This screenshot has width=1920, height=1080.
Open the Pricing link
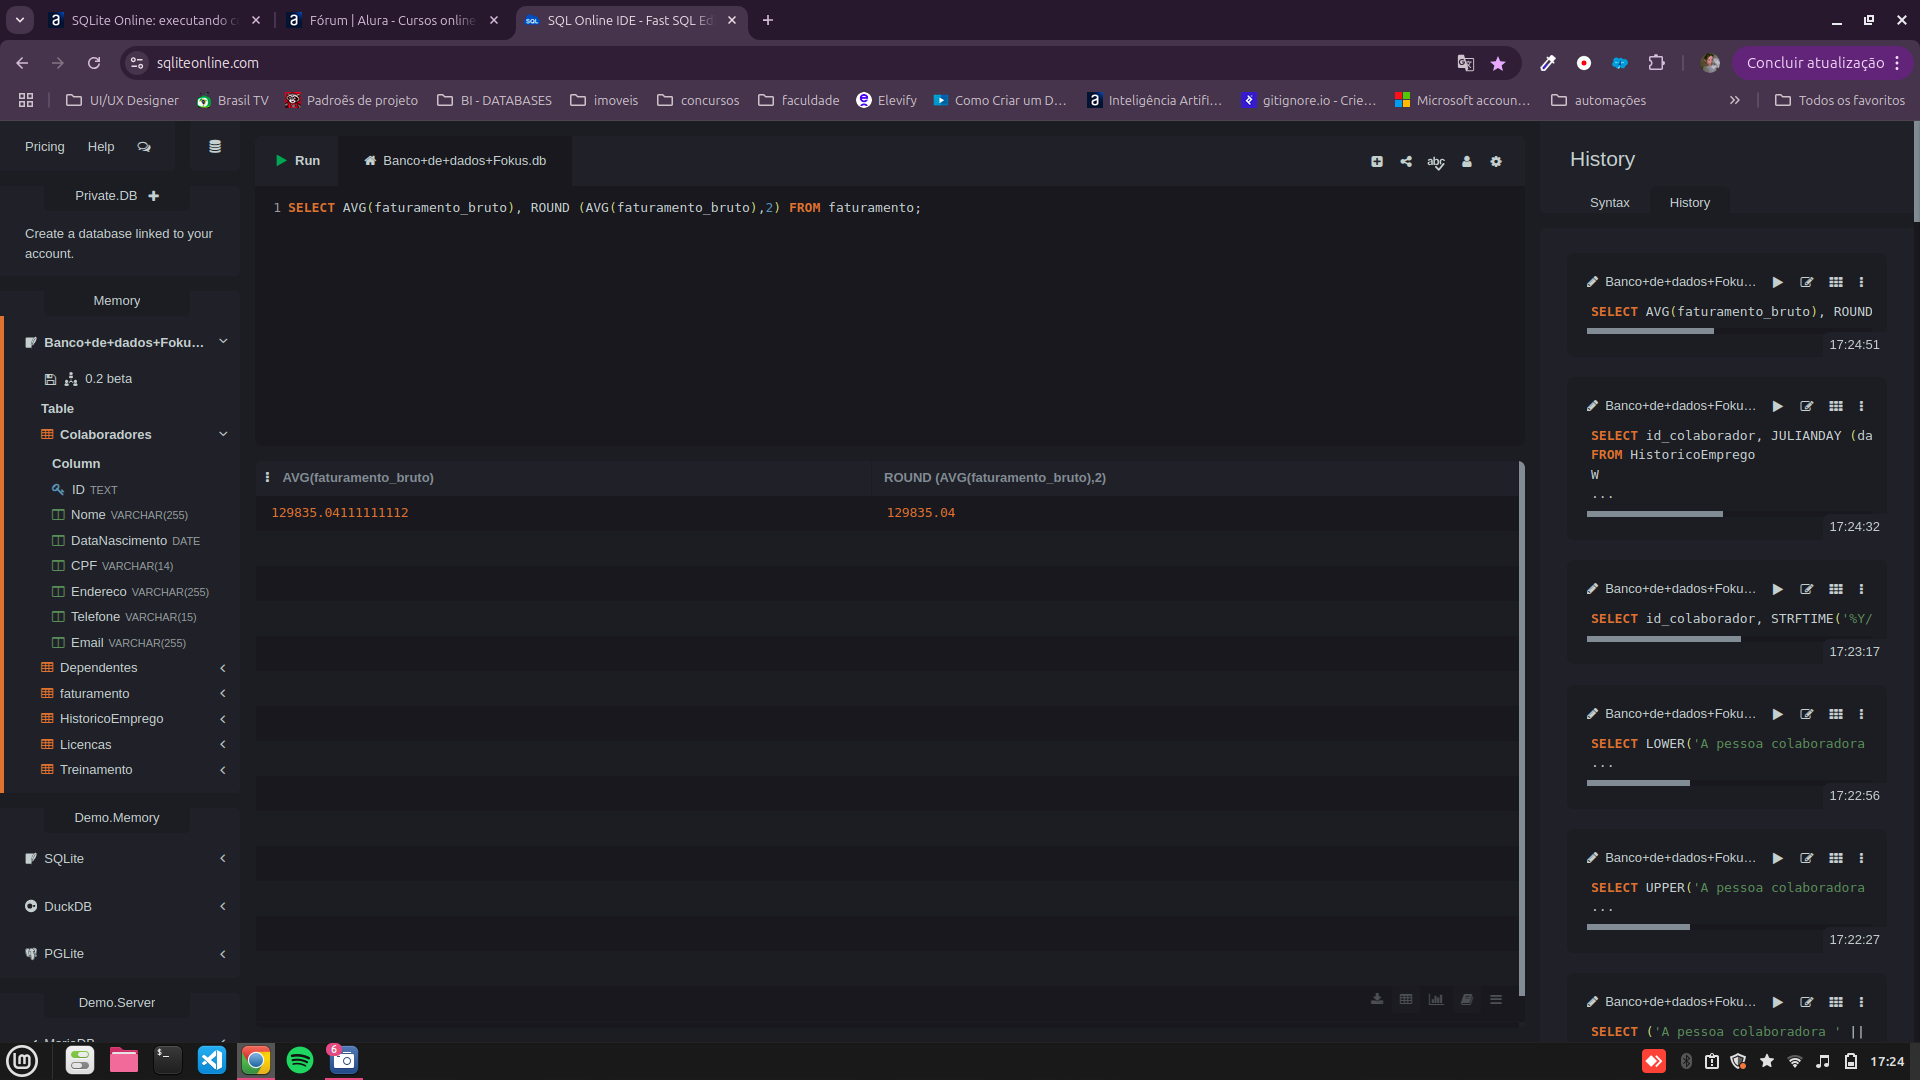(45, 147)
